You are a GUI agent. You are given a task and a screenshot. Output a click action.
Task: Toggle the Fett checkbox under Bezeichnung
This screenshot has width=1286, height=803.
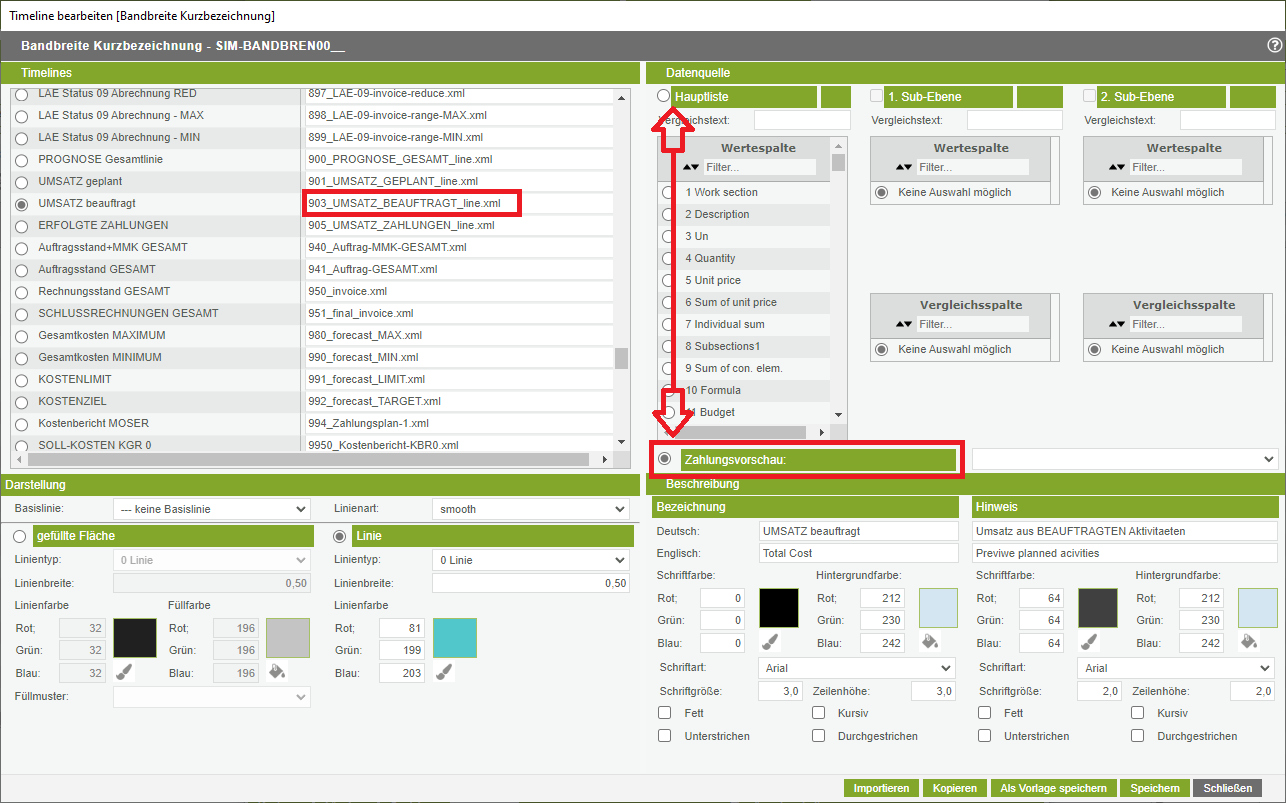(x=665, y=713)
